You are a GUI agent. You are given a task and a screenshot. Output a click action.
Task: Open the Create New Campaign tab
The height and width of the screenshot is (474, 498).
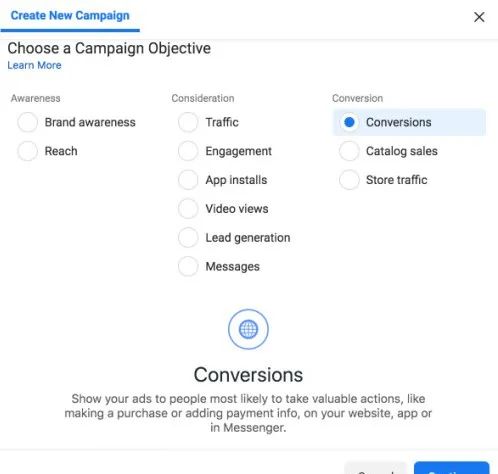pos(70,16)
